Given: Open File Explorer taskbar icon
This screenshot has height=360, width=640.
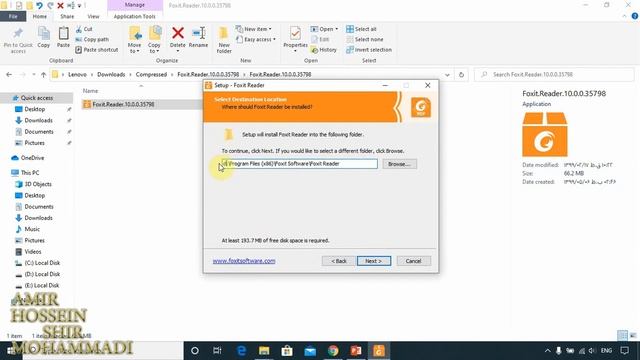Looking at the screenshot, I should 264,351.
